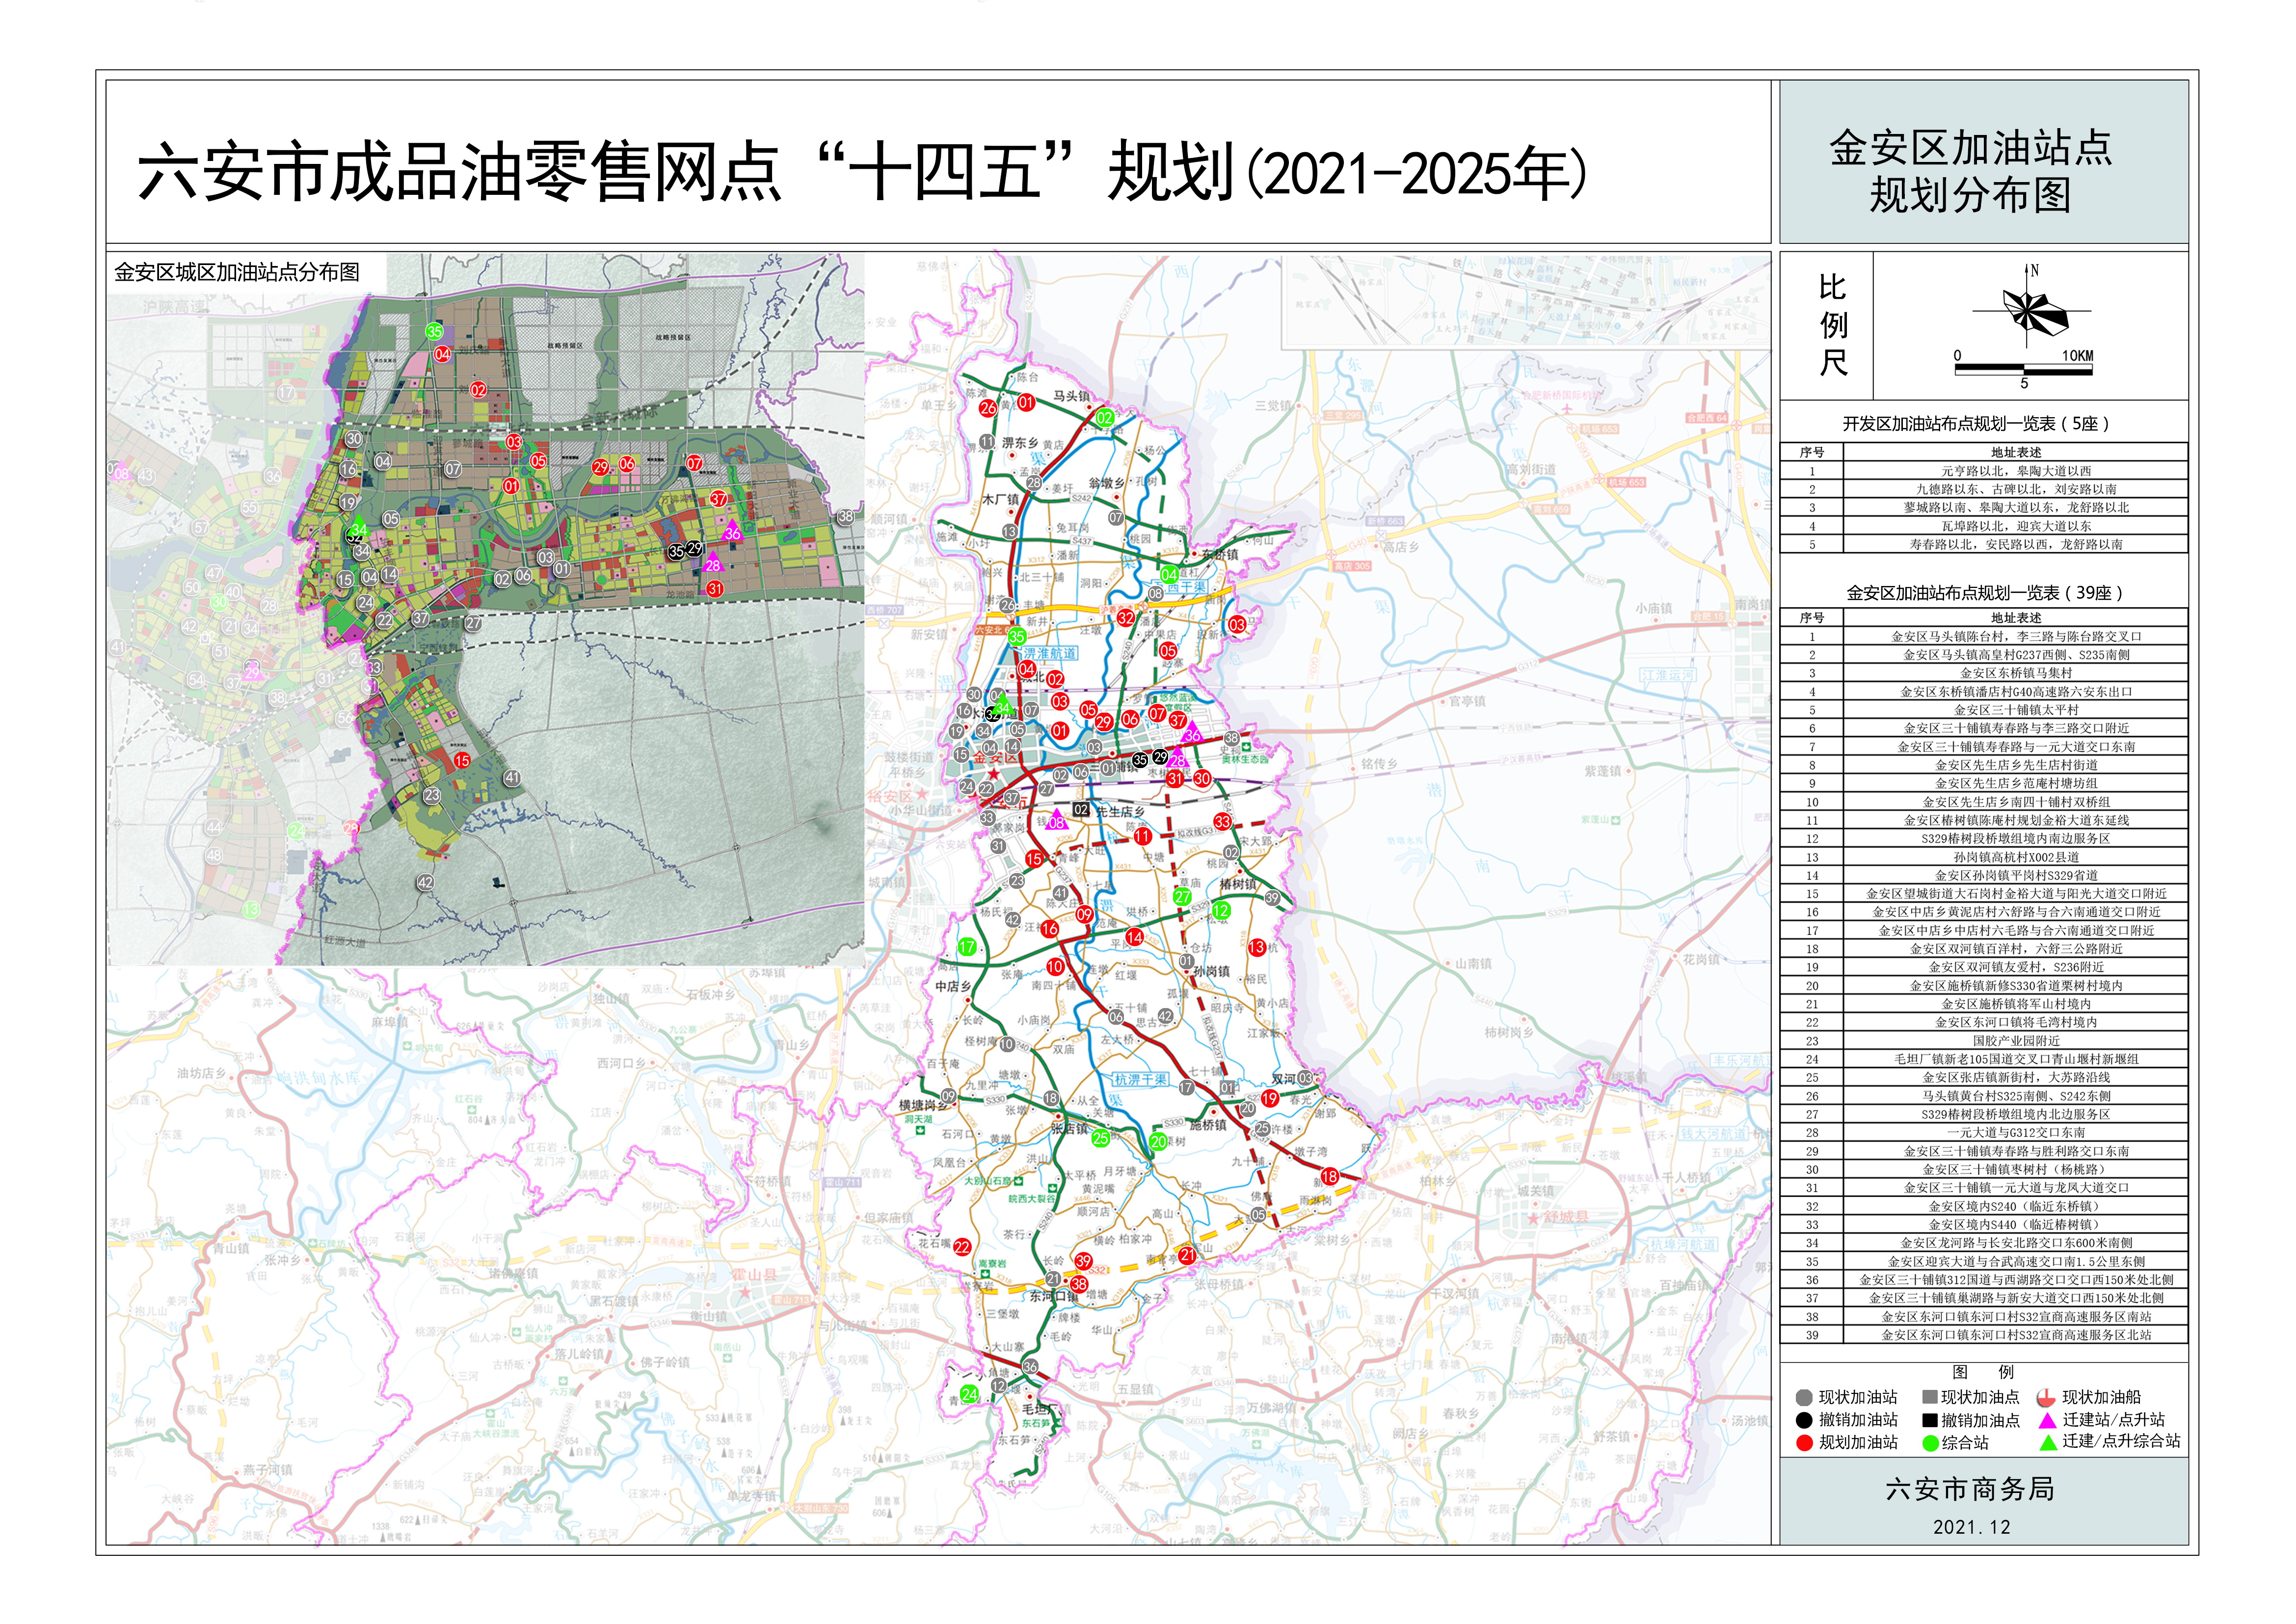
Task: Click the 金安区加油站点规划分布图 title box
Action: point(1984,162)
